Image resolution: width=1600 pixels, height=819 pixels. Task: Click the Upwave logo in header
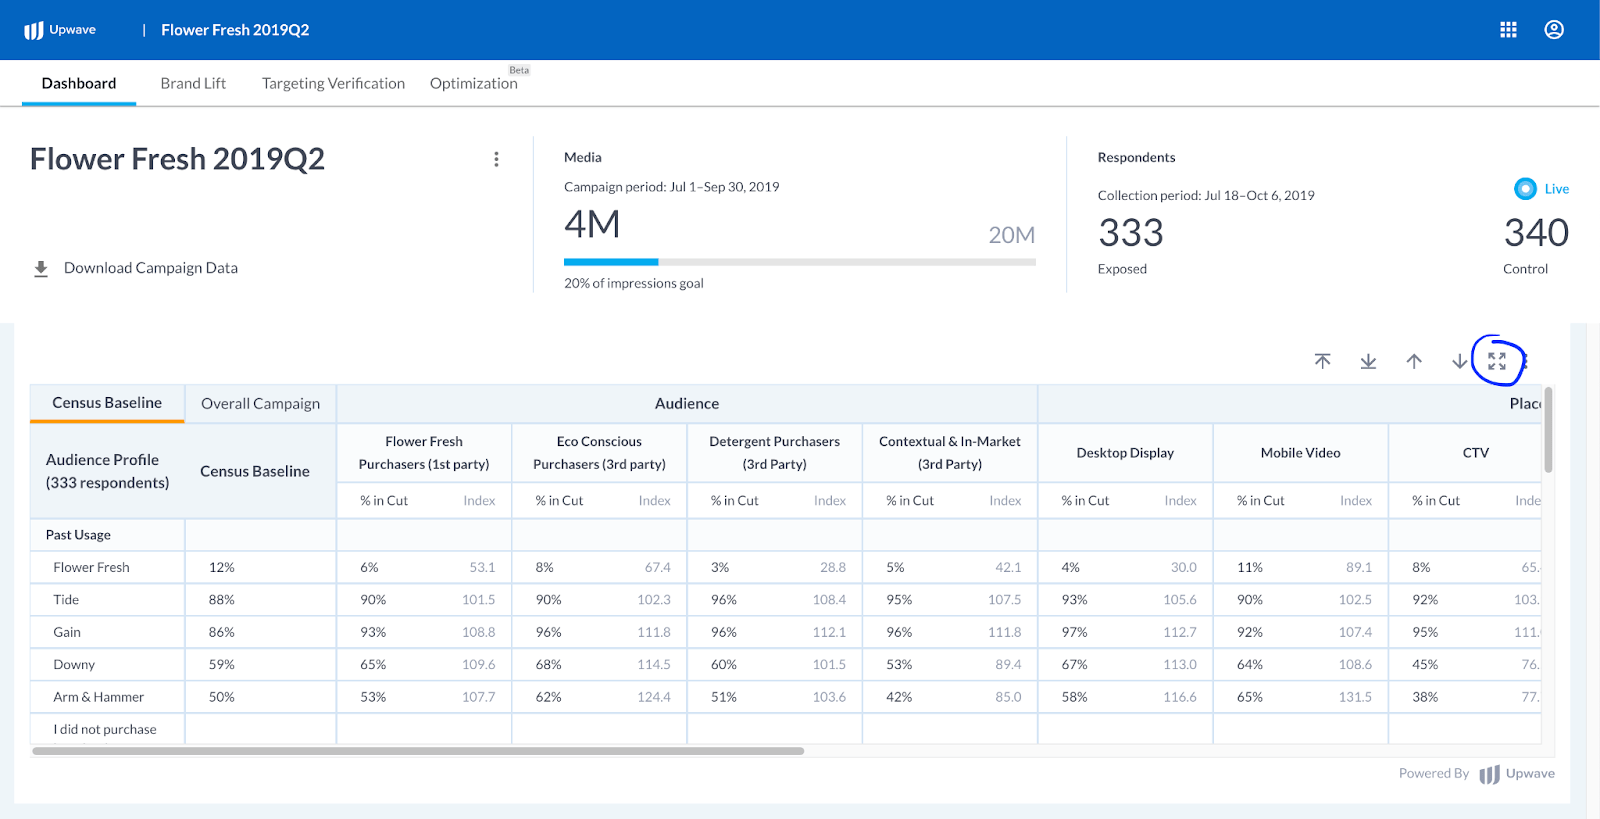pyautogui.click(x=60, y=30)
